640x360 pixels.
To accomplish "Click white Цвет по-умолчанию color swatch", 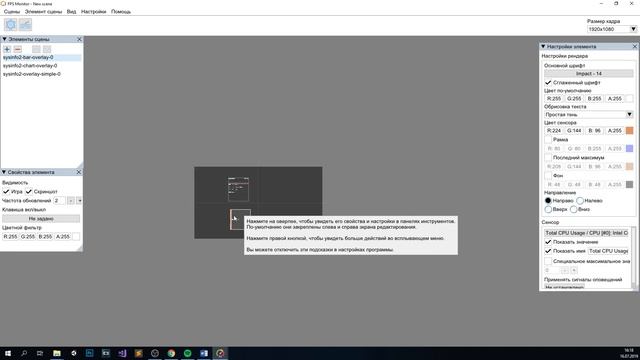I will (x=629, y=99).
